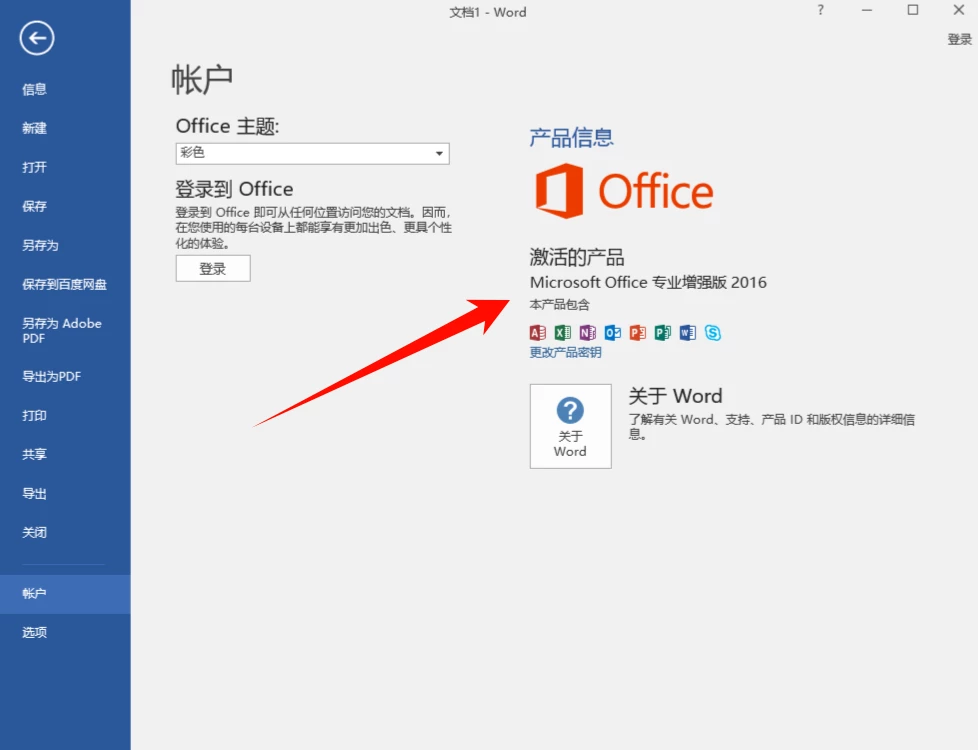The height and width of the screenshot is (750, 978).
Task: Open the 共享 page
Action: (x=65, y=454)
